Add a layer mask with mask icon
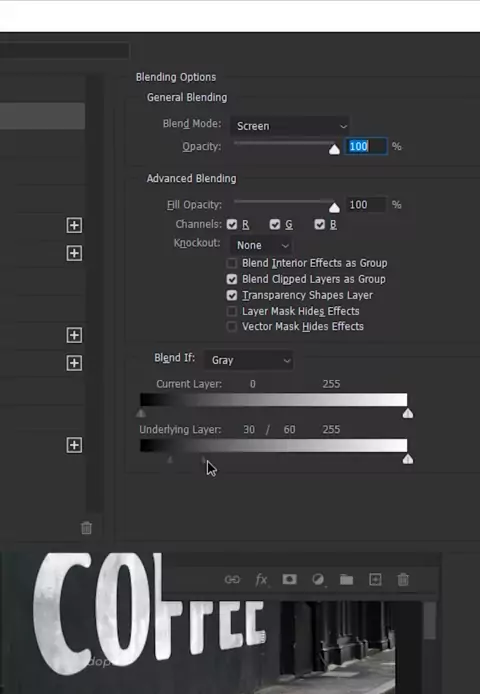Viewport: 480px width, 694px height. (289, 579)
